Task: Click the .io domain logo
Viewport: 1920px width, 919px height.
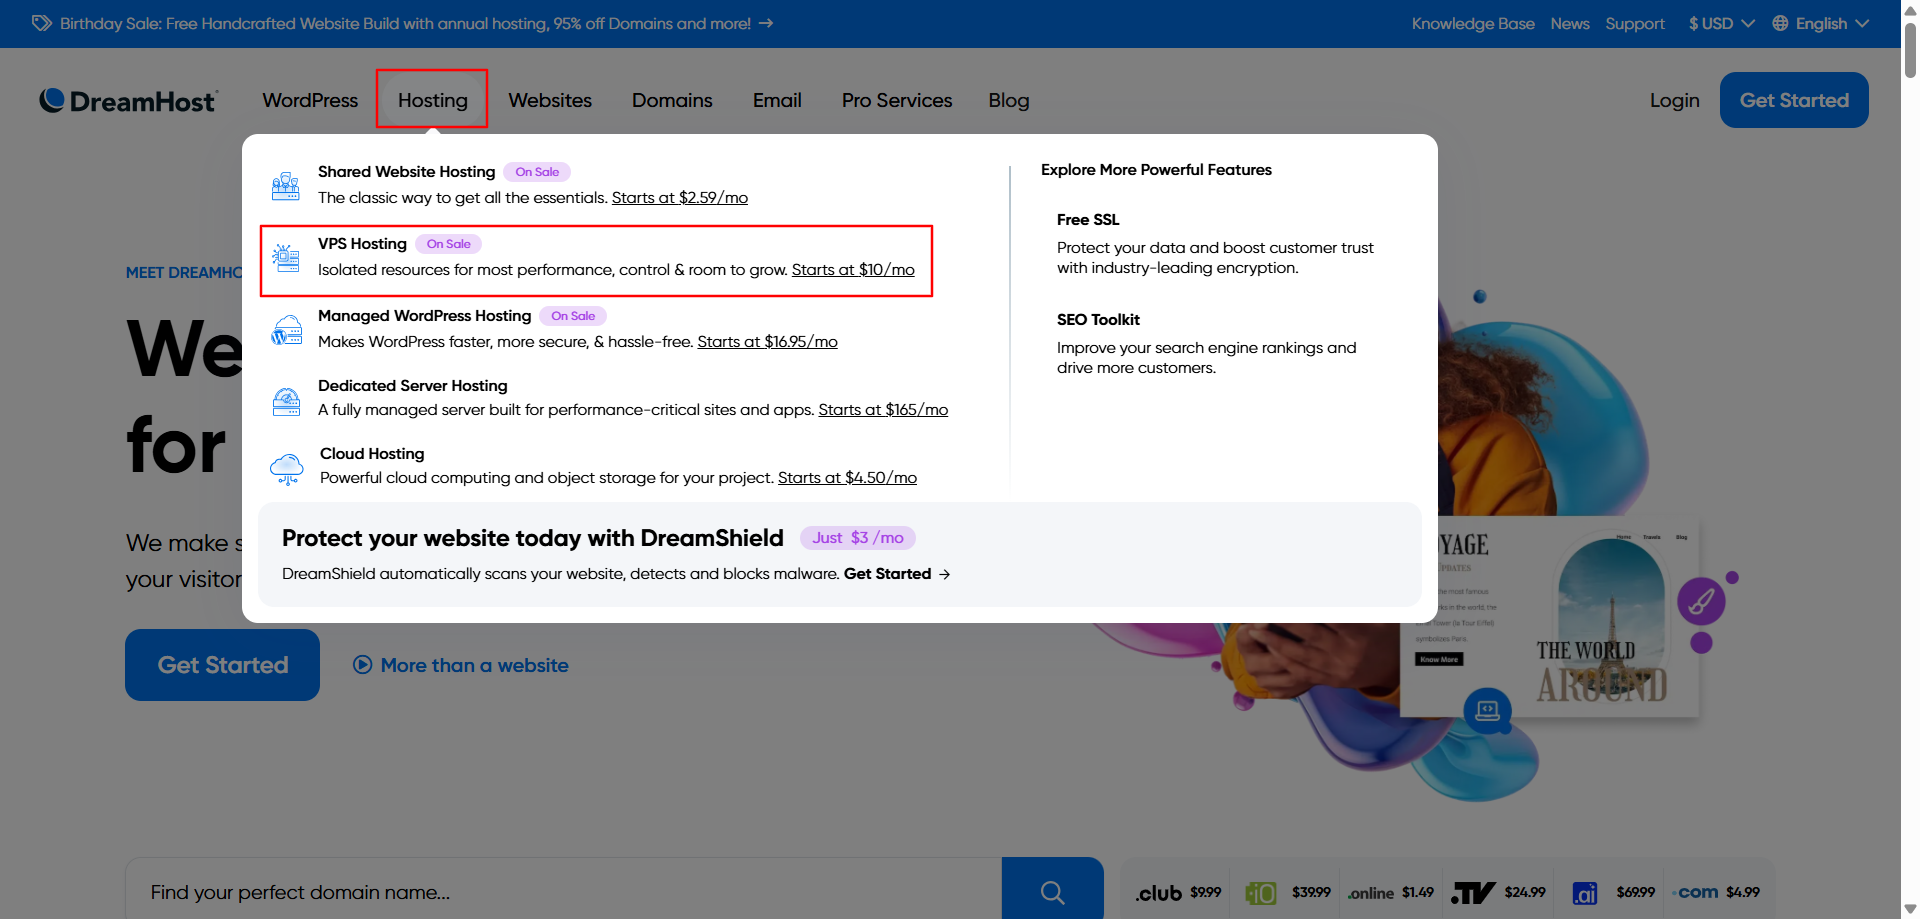Action: [x=1260, y=893]
